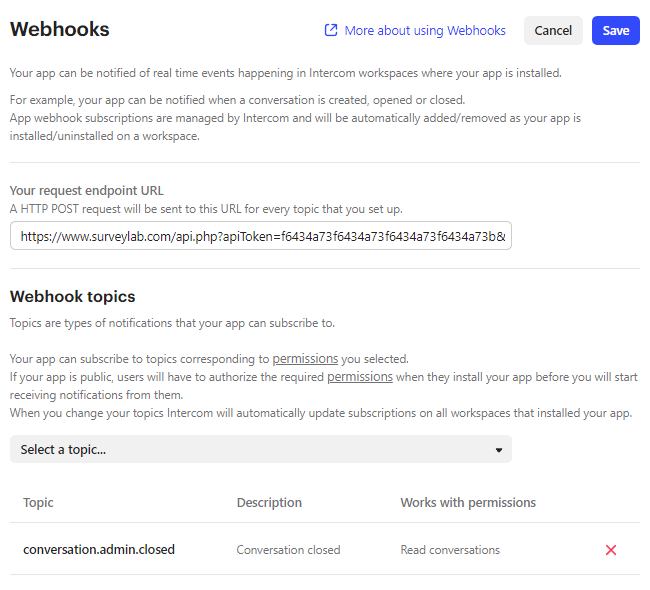Click the Works with permissions column header
Image resolution: width=650 pixels, height=590 pixels.
pos(468,503)
